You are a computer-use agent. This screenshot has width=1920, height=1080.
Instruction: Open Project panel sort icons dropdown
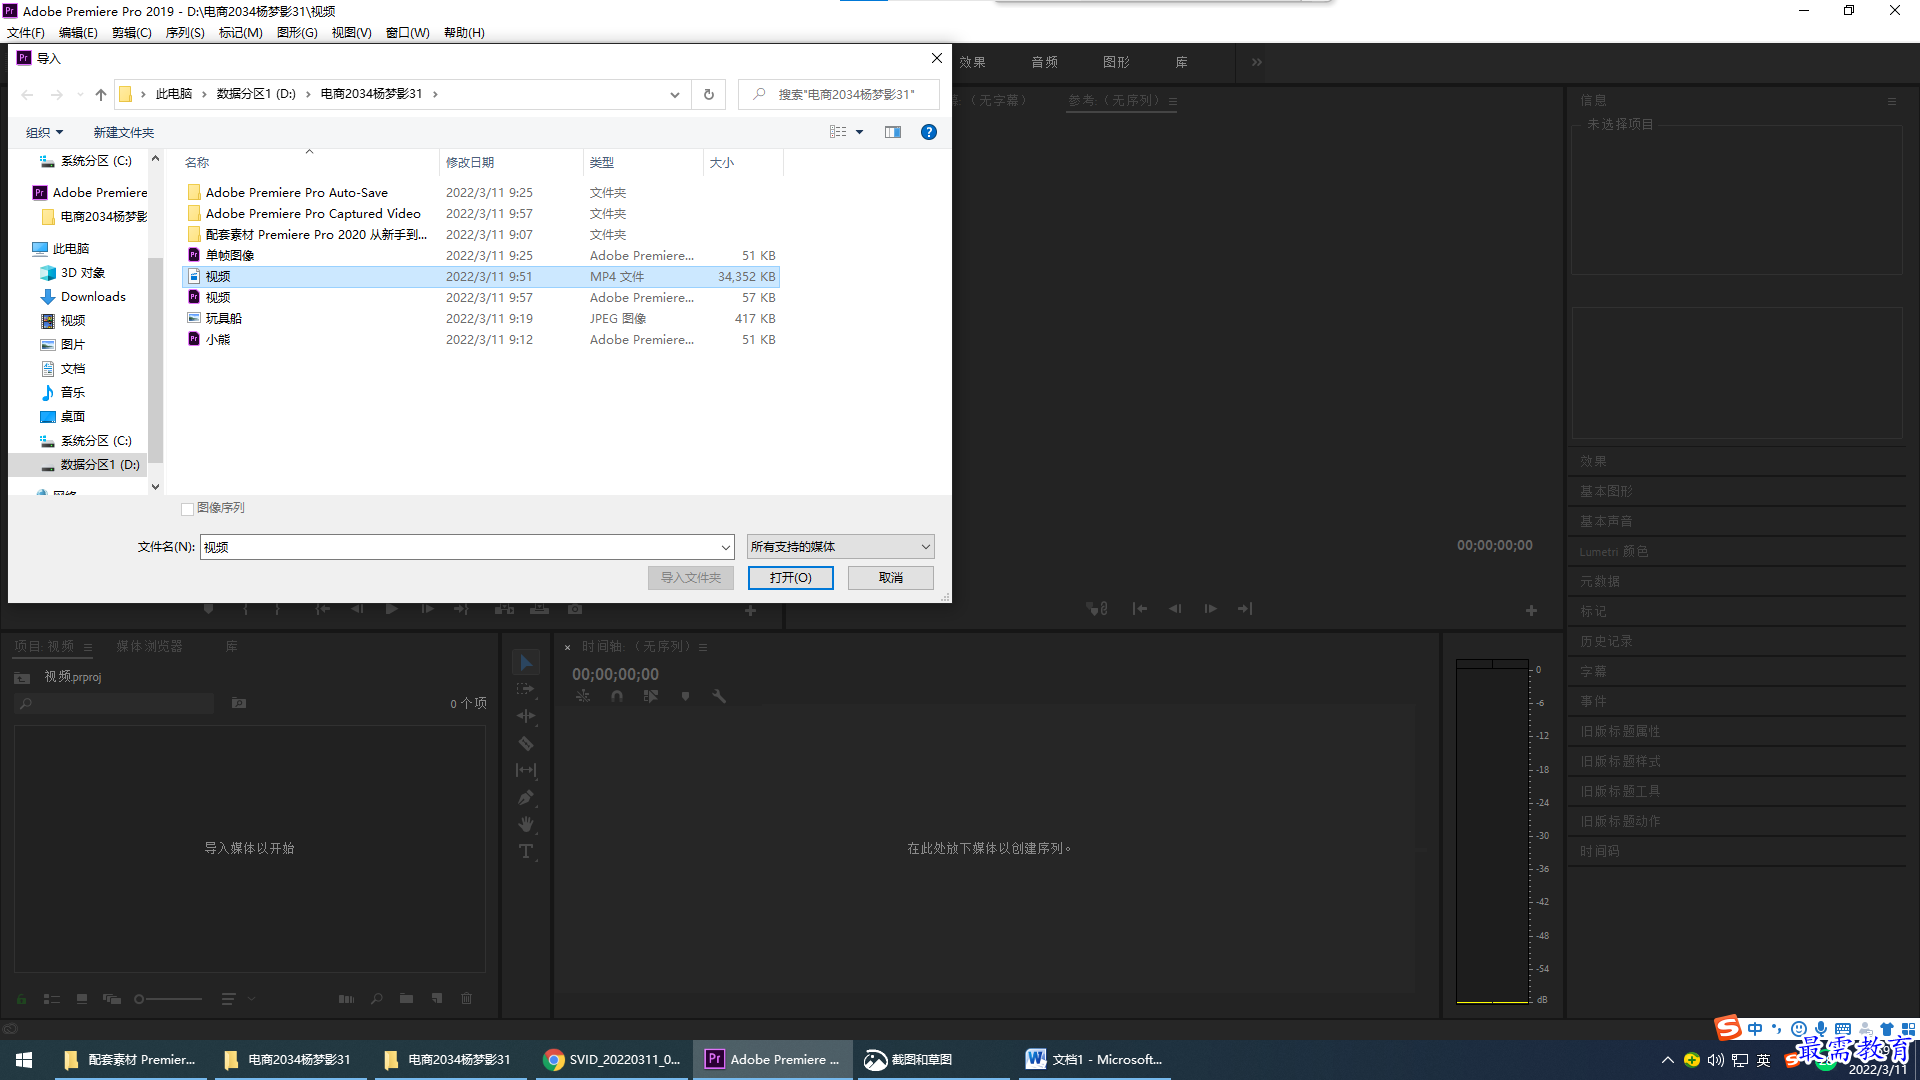[x=237, y=998]
